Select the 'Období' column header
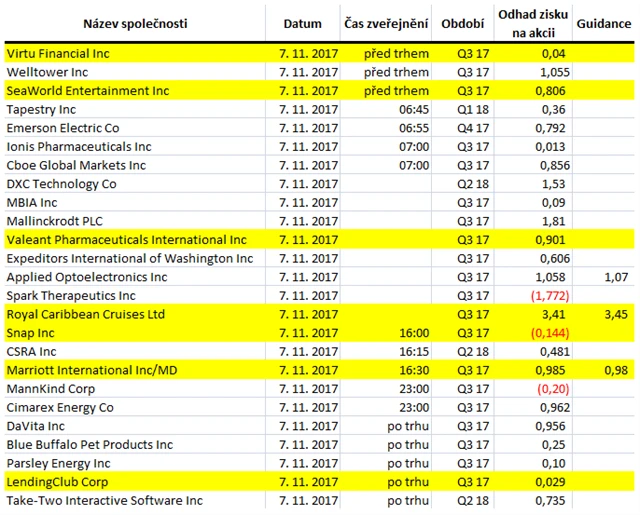 462,24
